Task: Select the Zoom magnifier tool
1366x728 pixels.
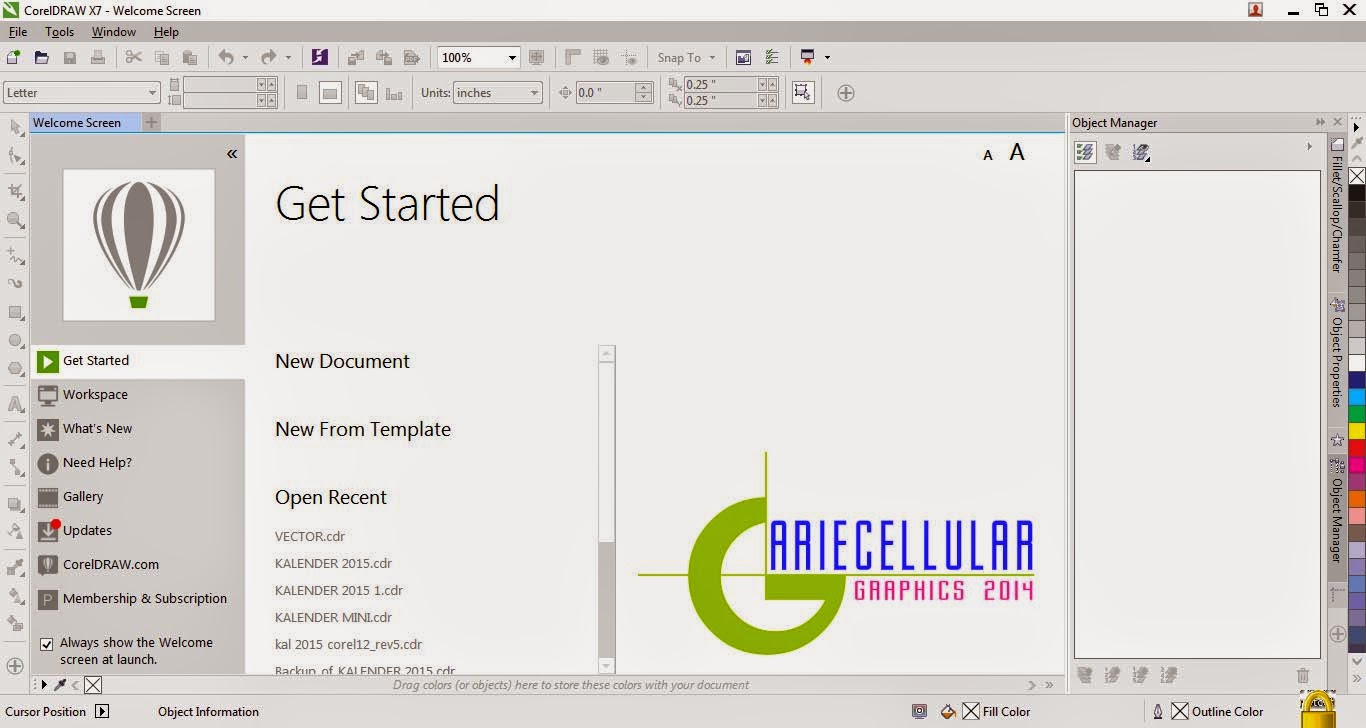Action: (15, 220)
